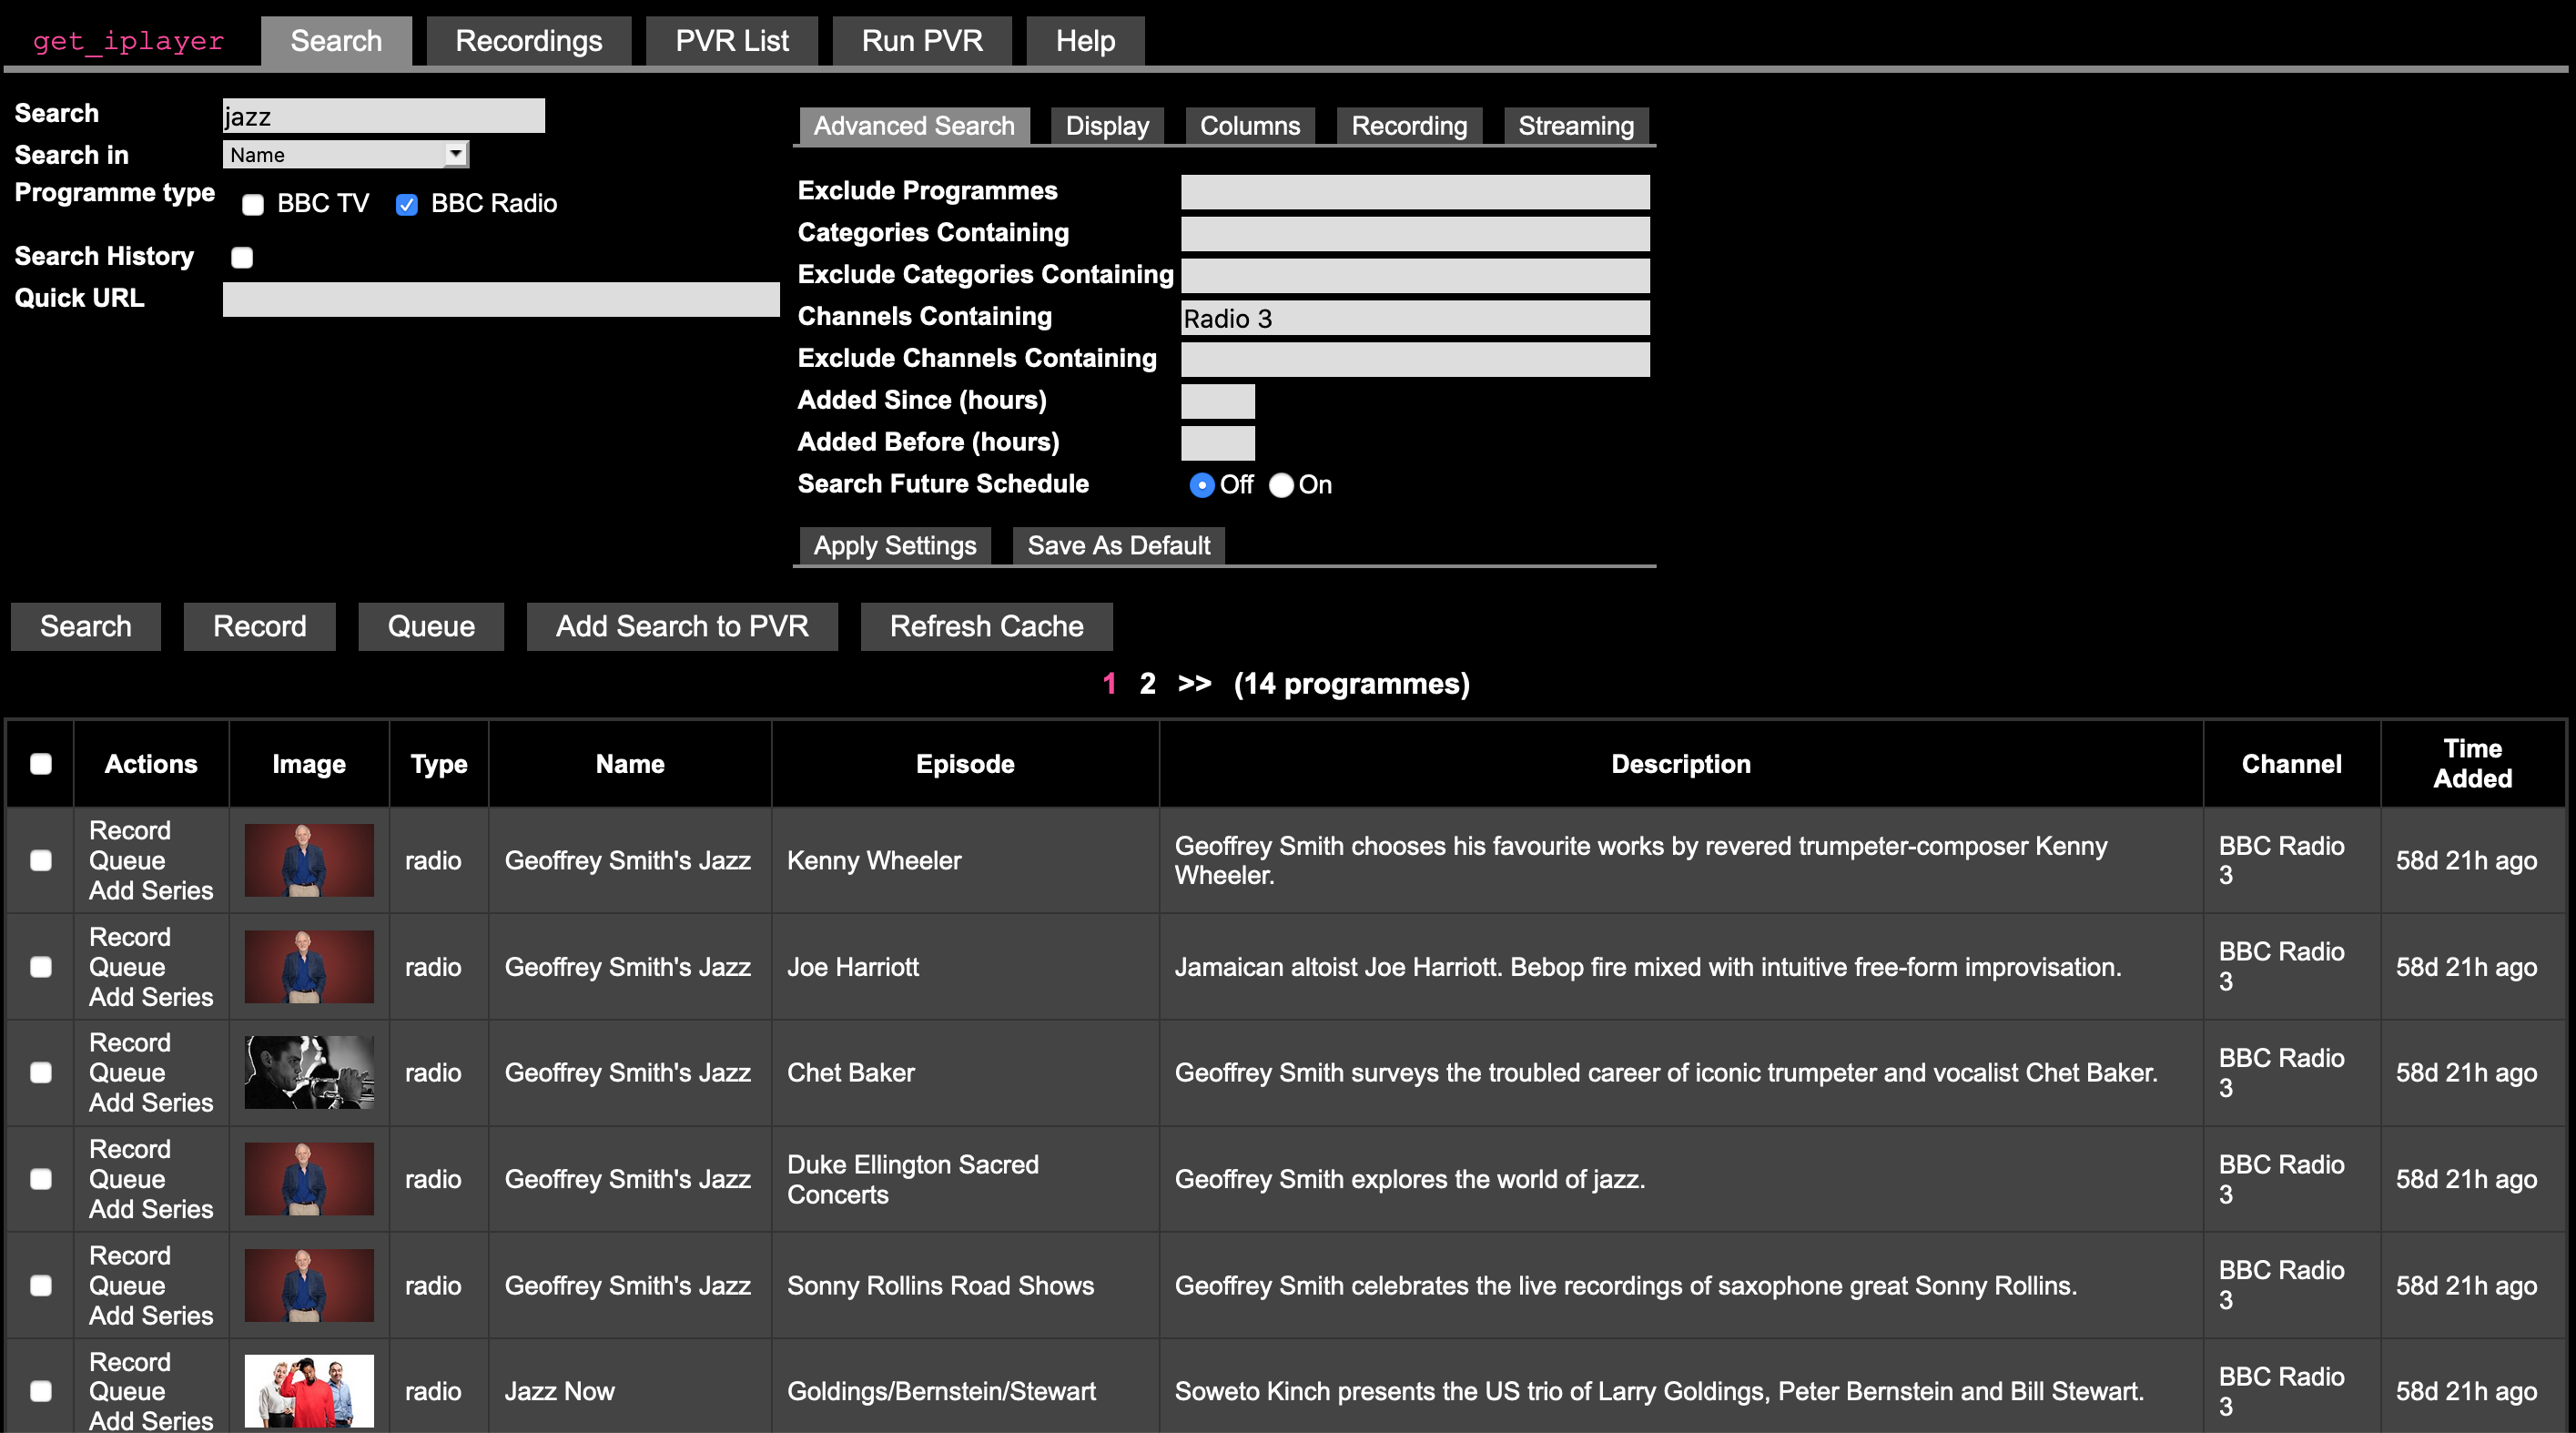Toggle the Search History checkbox
The image size is (2576, 1433).
coord(242,257)
